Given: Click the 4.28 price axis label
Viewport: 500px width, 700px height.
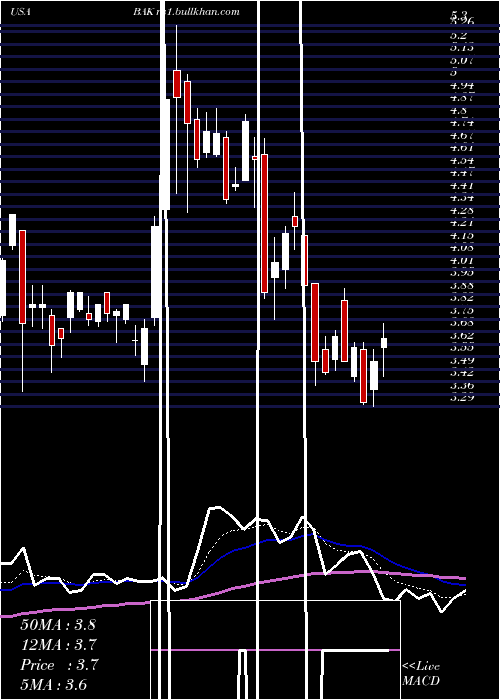Looking at the screenshot, I should 462,210.
